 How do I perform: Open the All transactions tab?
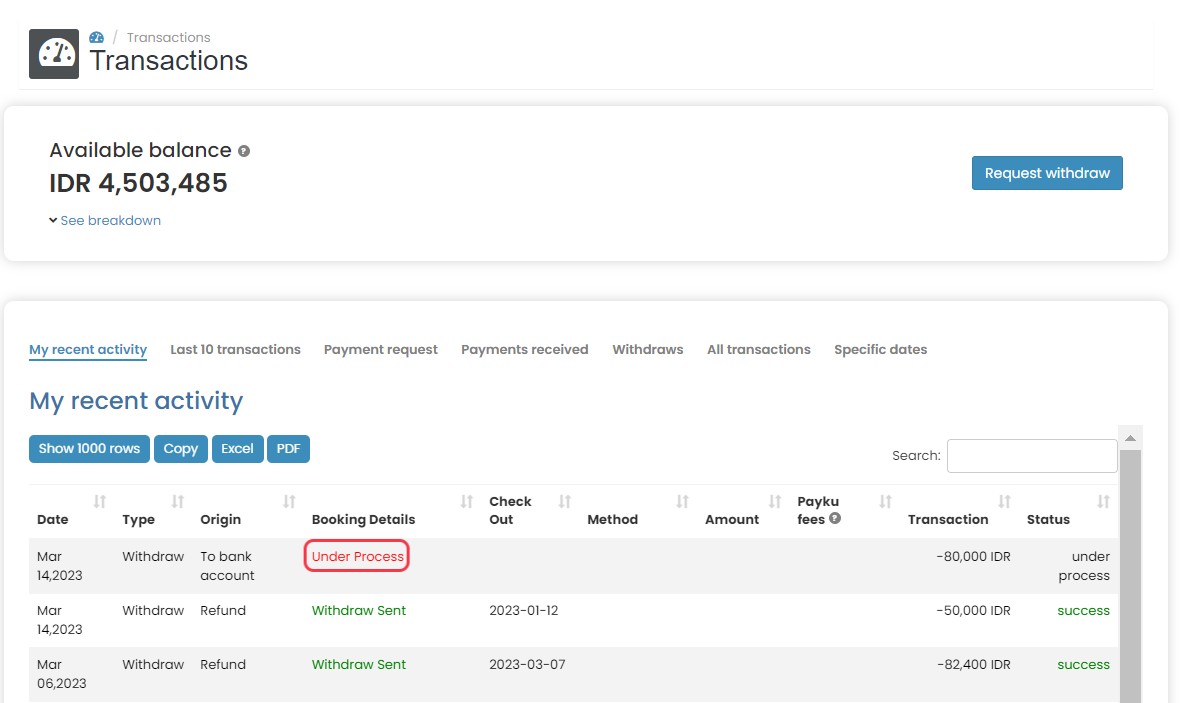(759, 350)
